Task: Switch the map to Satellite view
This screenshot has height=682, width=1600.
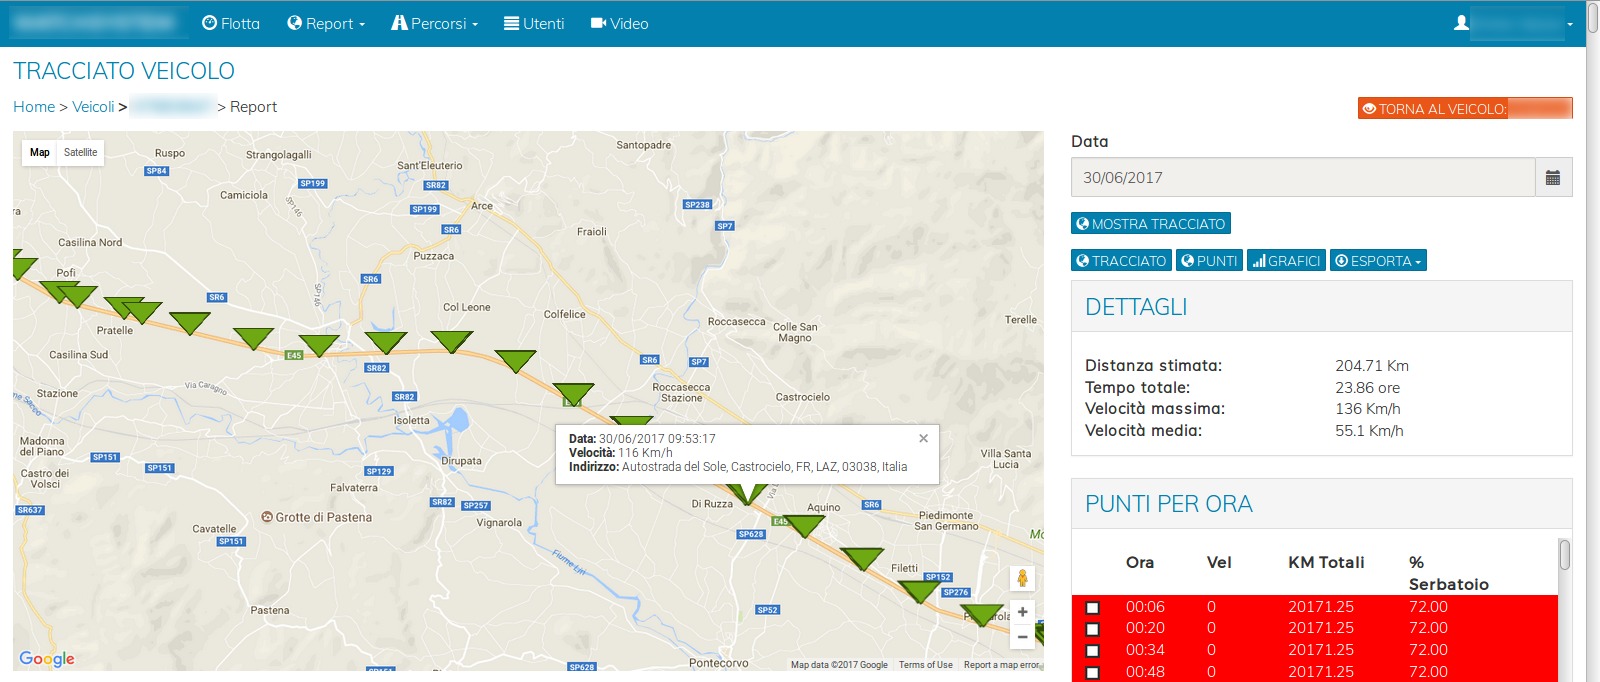Action: point(81,153)
